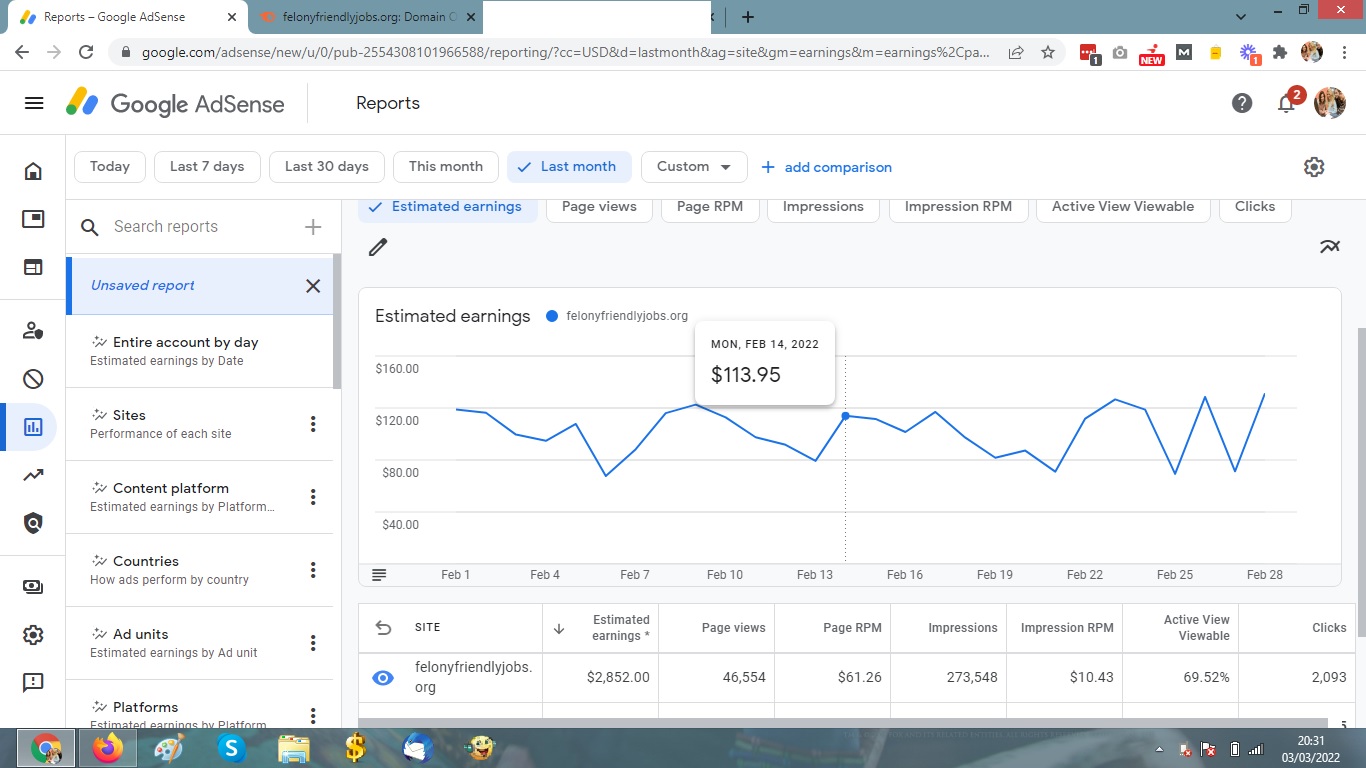Switch to felonyfriendlyjobs.org Domain tab
The image size is (1366, 768).
pos(365,17)
